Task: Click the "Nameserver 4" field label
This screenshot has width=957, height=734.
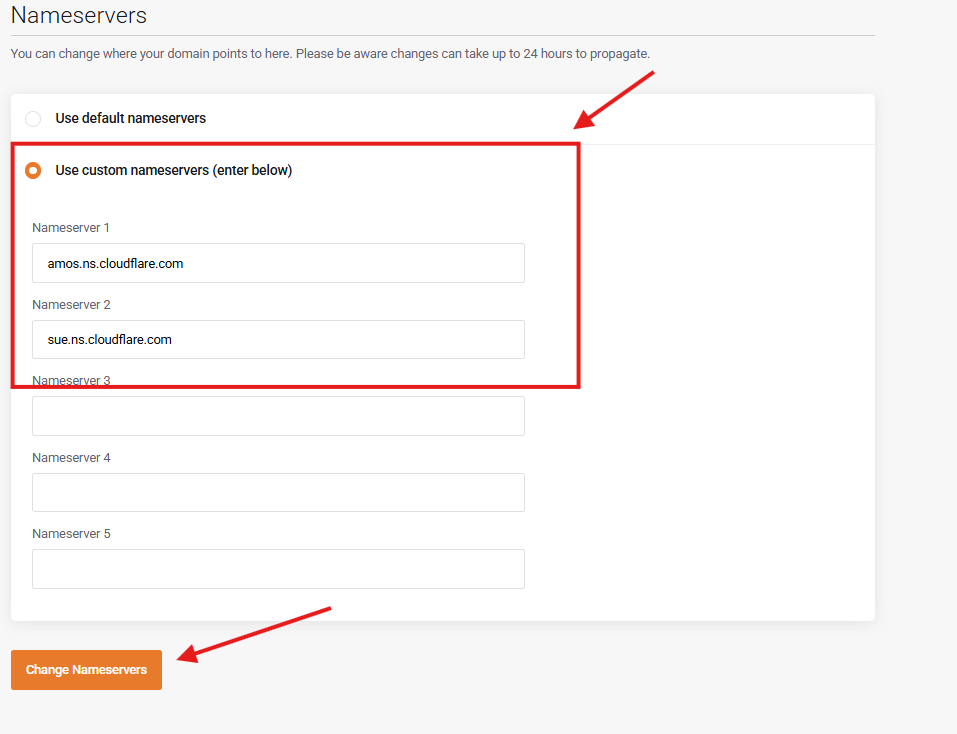Action: (71, 457)
